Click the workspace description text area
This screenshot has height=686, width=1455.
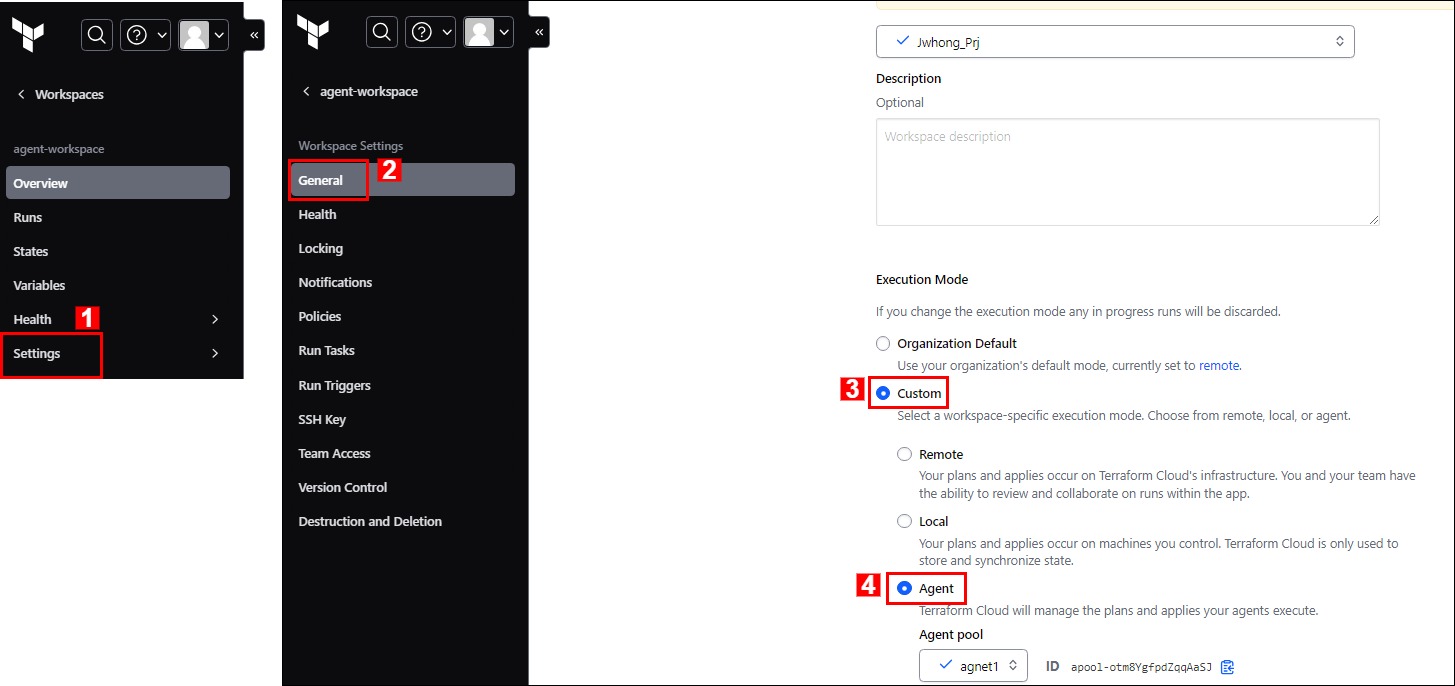[x=1128, y=172]
